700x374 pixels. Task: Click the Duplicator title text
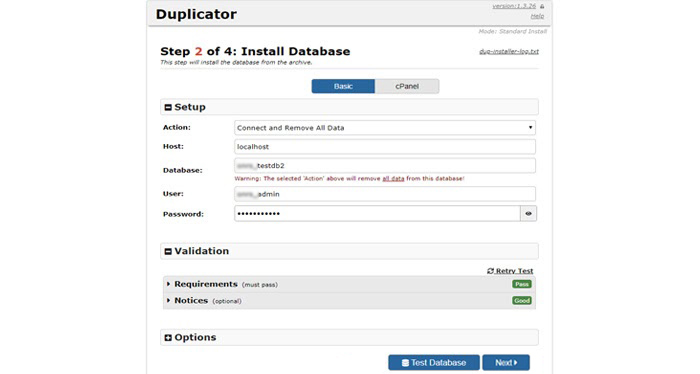(196, 14)
